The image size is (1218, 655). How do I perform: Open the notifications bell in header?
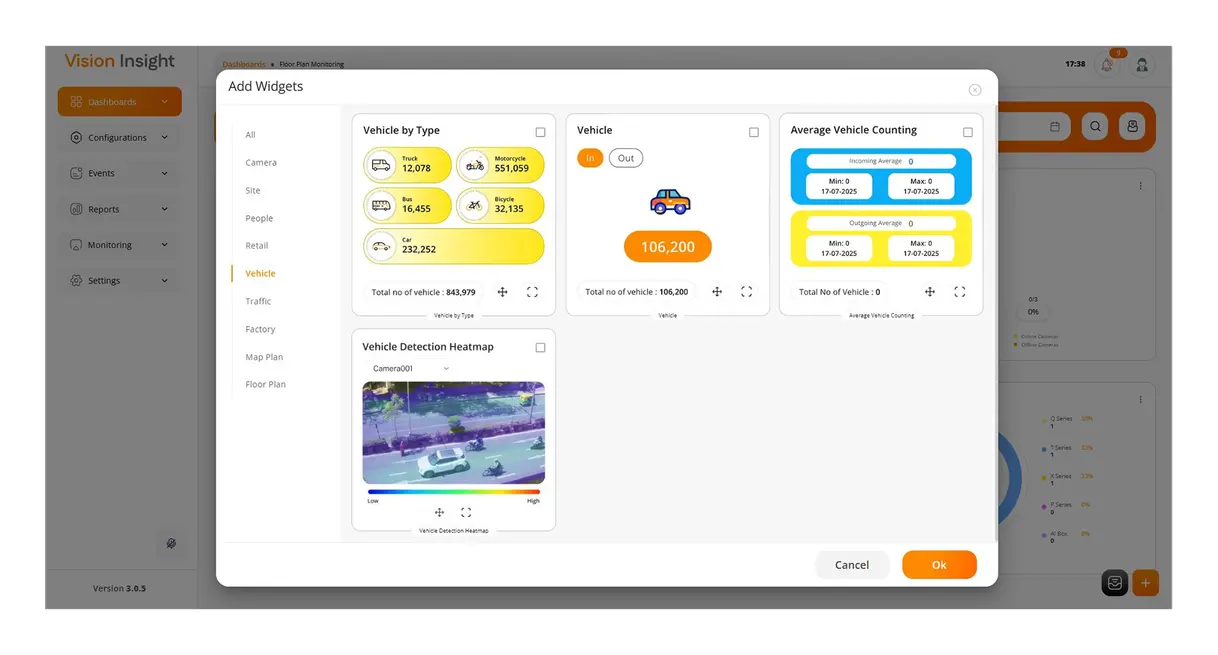(1107, 65)
